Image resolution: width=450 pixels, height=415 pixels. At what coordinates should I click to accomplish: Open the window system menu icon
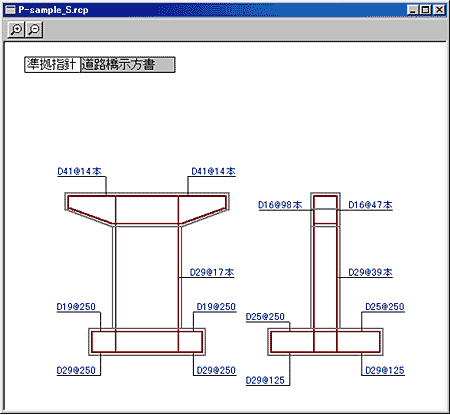[11, 9]
